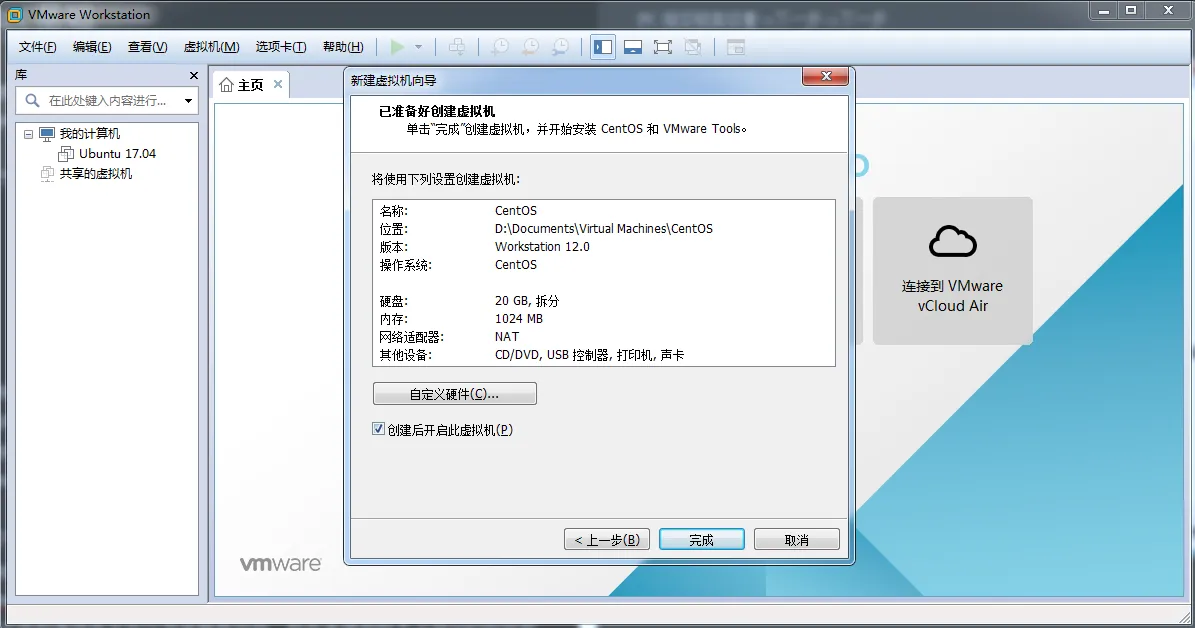1195x628 pixels.
Task: Open the 查看(V) menu
Action: coord(148,47)
